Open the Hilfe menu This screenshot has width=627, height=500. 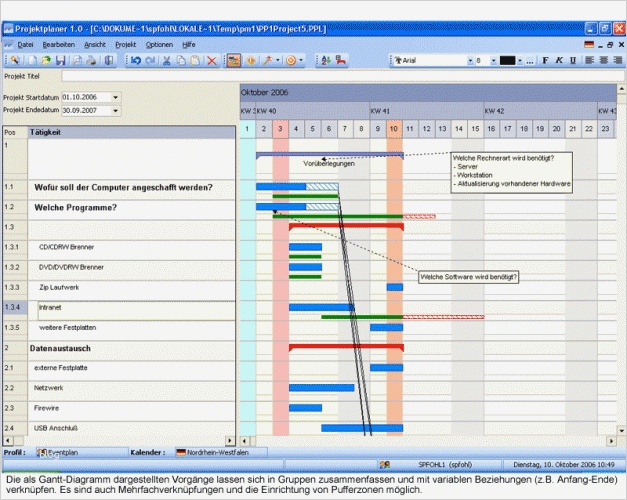(189, 45)
